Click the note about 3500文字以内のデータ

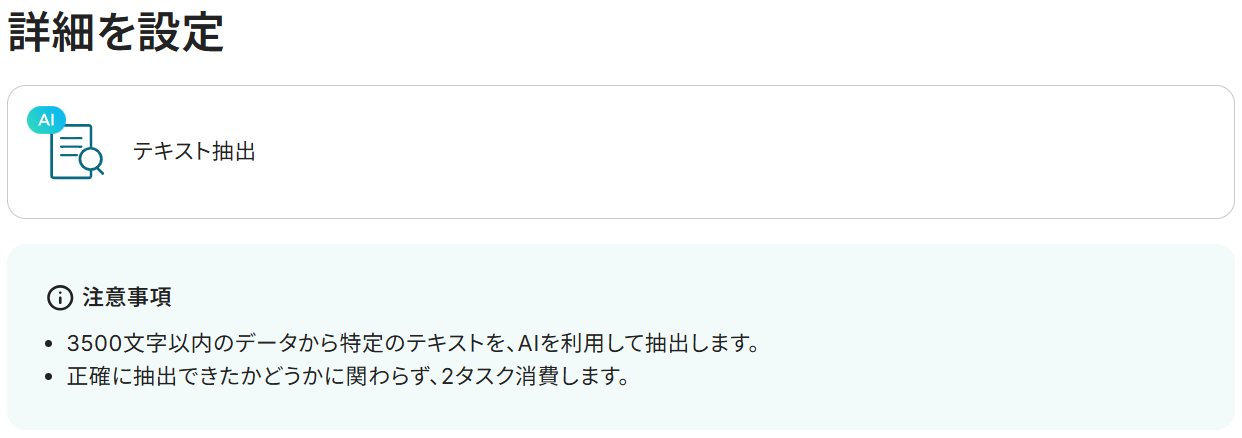click(413, 344)
